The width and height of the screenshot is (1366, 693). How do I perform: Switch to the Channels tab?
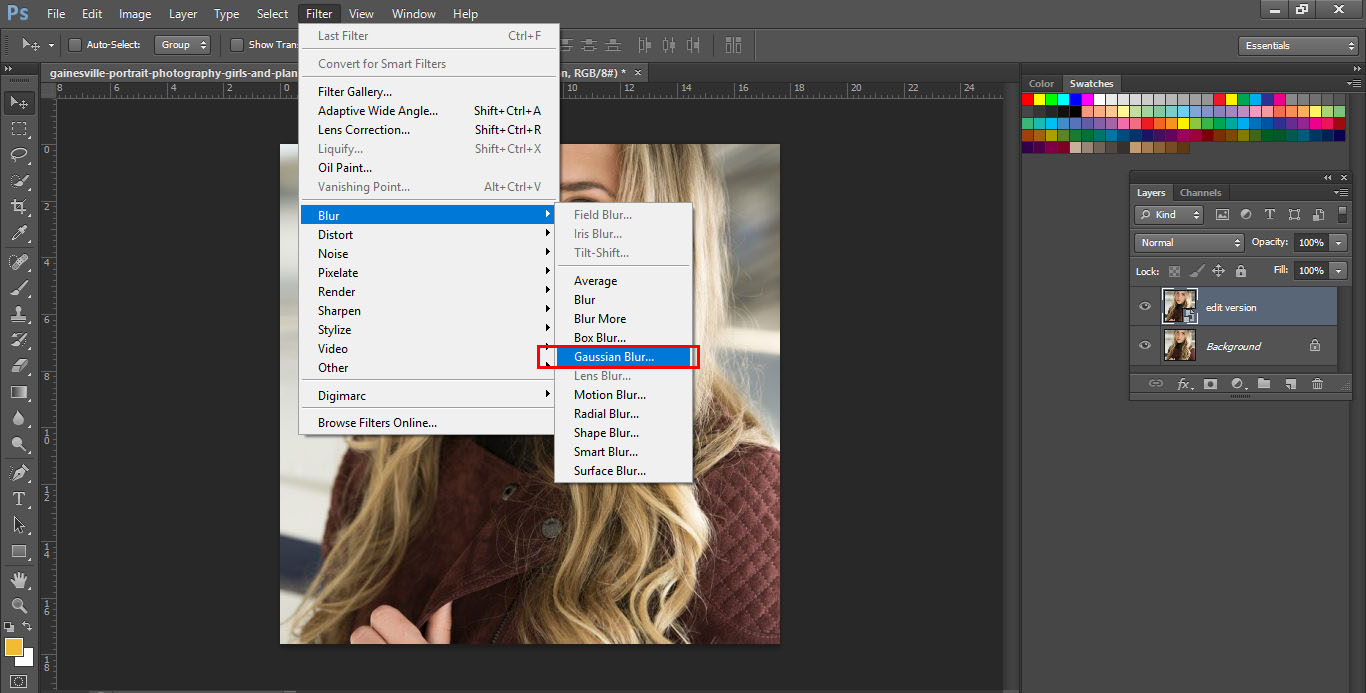tap(1200, 192)
